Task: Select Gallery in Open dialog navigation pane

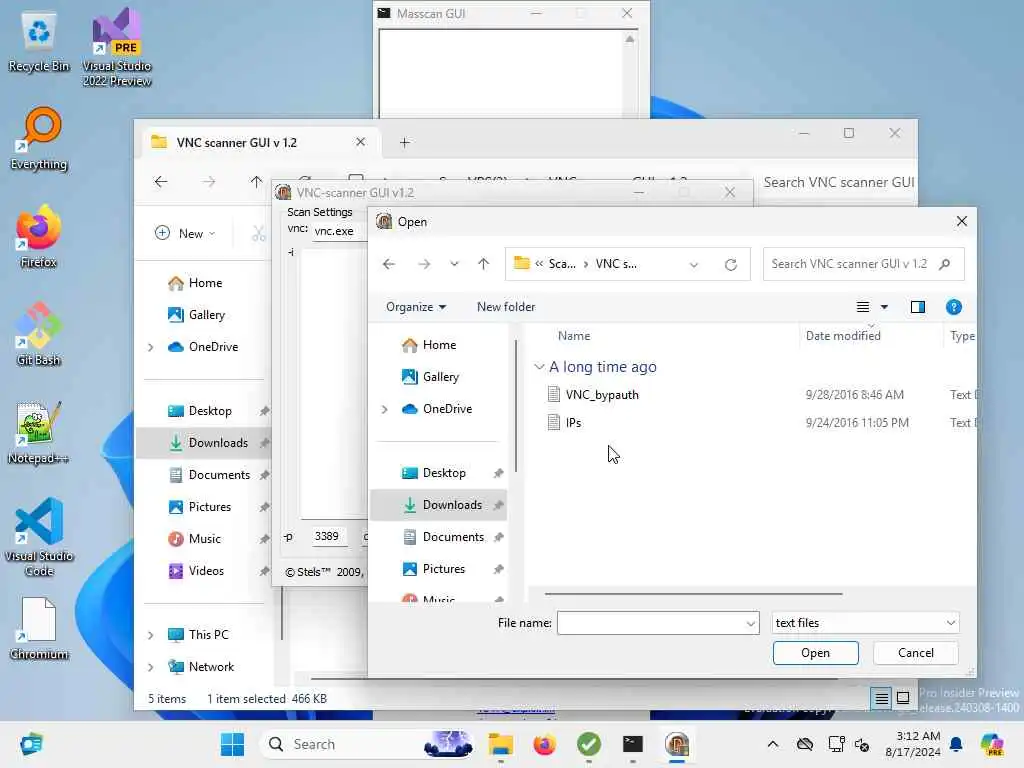Action: pos(438,377)
